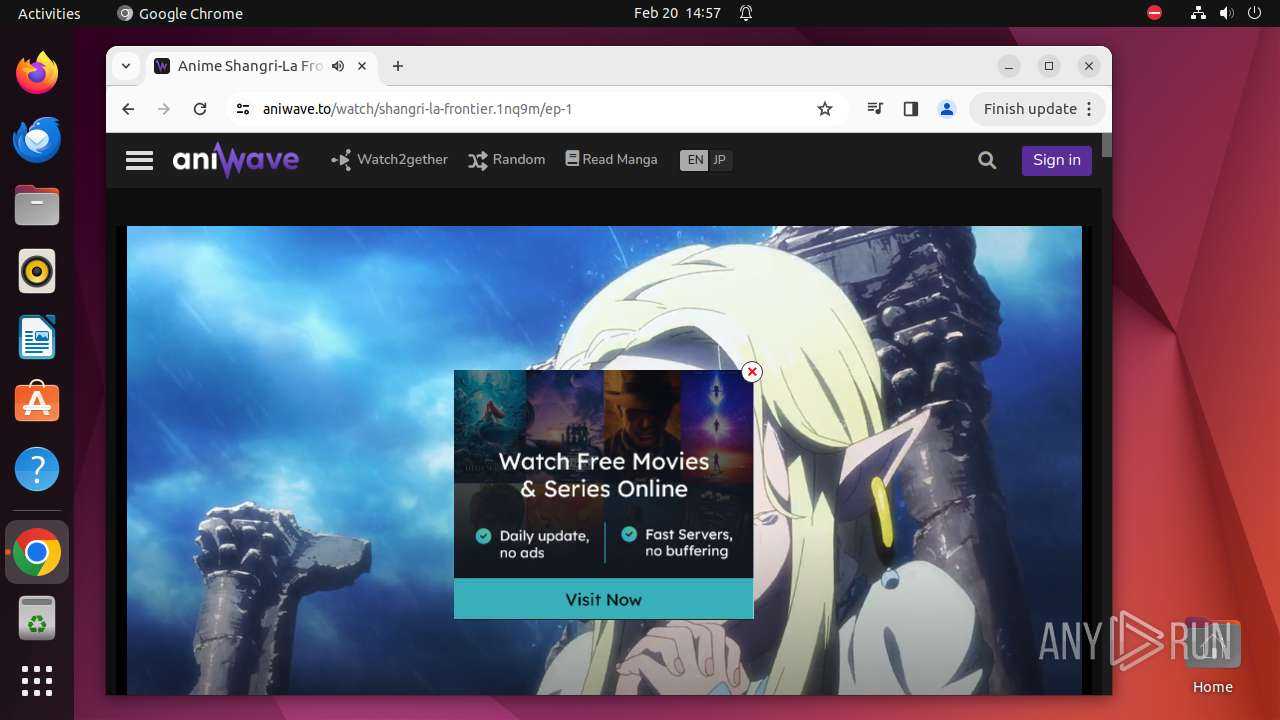Open Trash from the dock
The height and width of the screenshot is (720, 1280).
coord(37,618)
